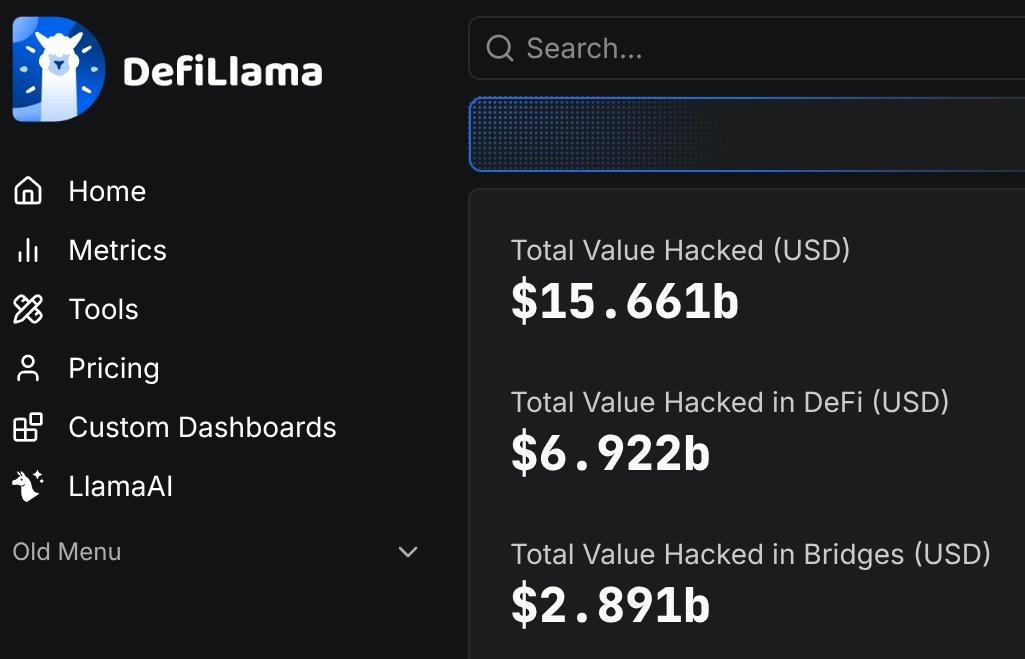Viewport: 1025px width, 659px height.
Task: Launch LlamaAI from the sidebar
Action: pos(120,486)
